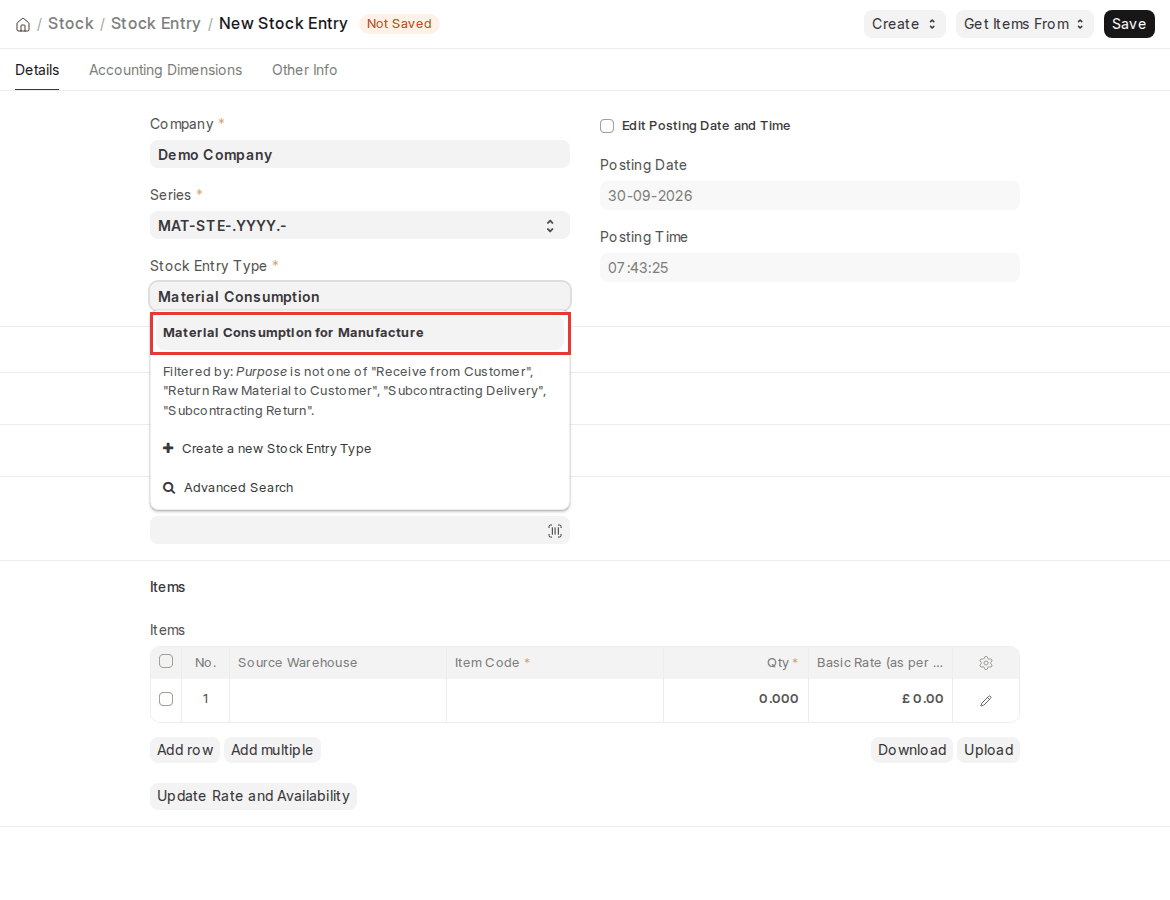The image size is (1170, 900).
Task: Open Other Info tab
Action: 304,69
